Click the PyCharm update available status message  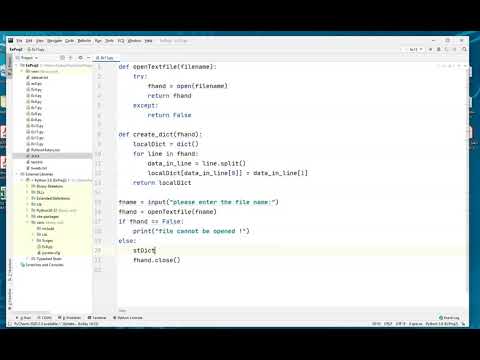click(x=56, y=324)
